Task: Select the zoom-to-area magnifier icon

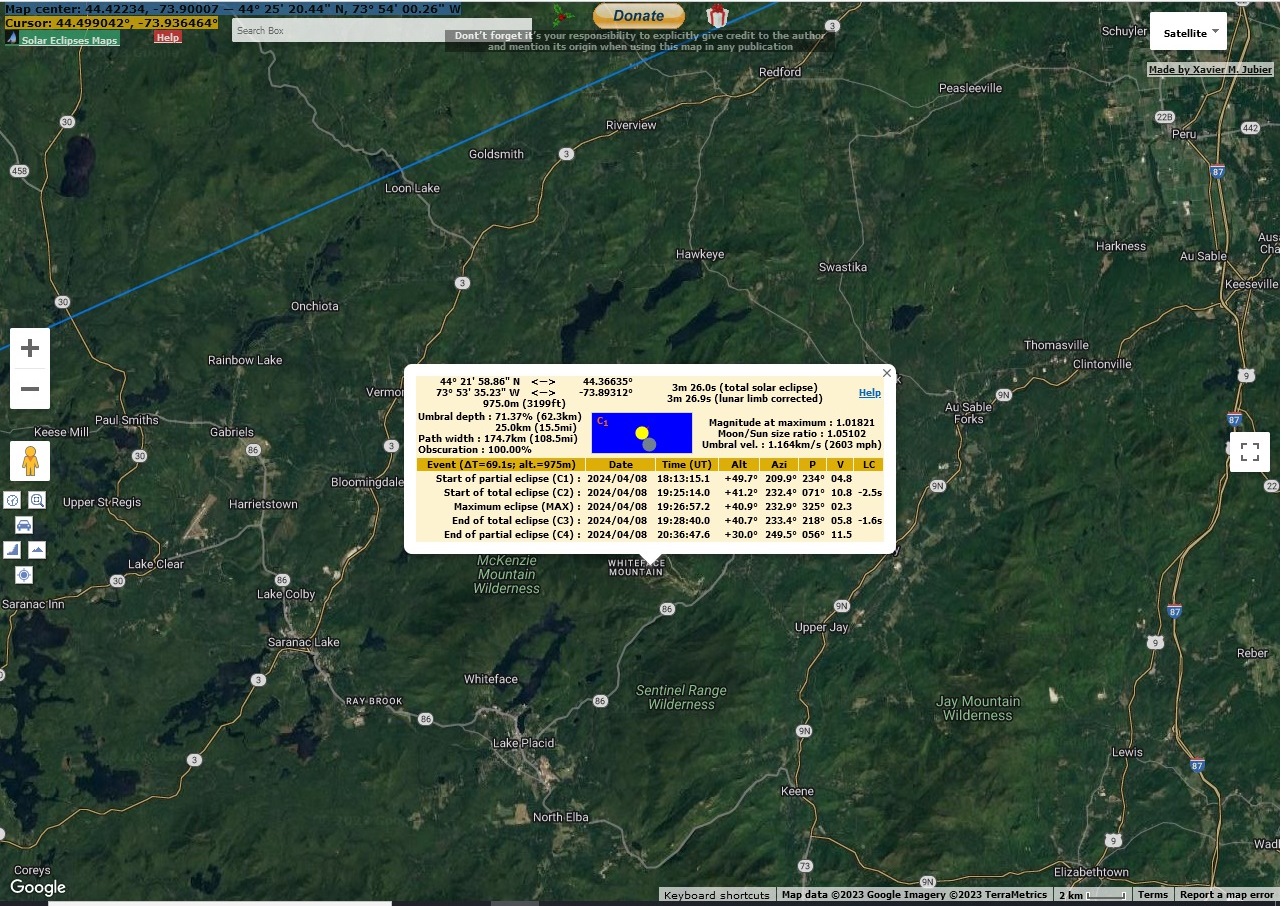Action: [36, 500]
